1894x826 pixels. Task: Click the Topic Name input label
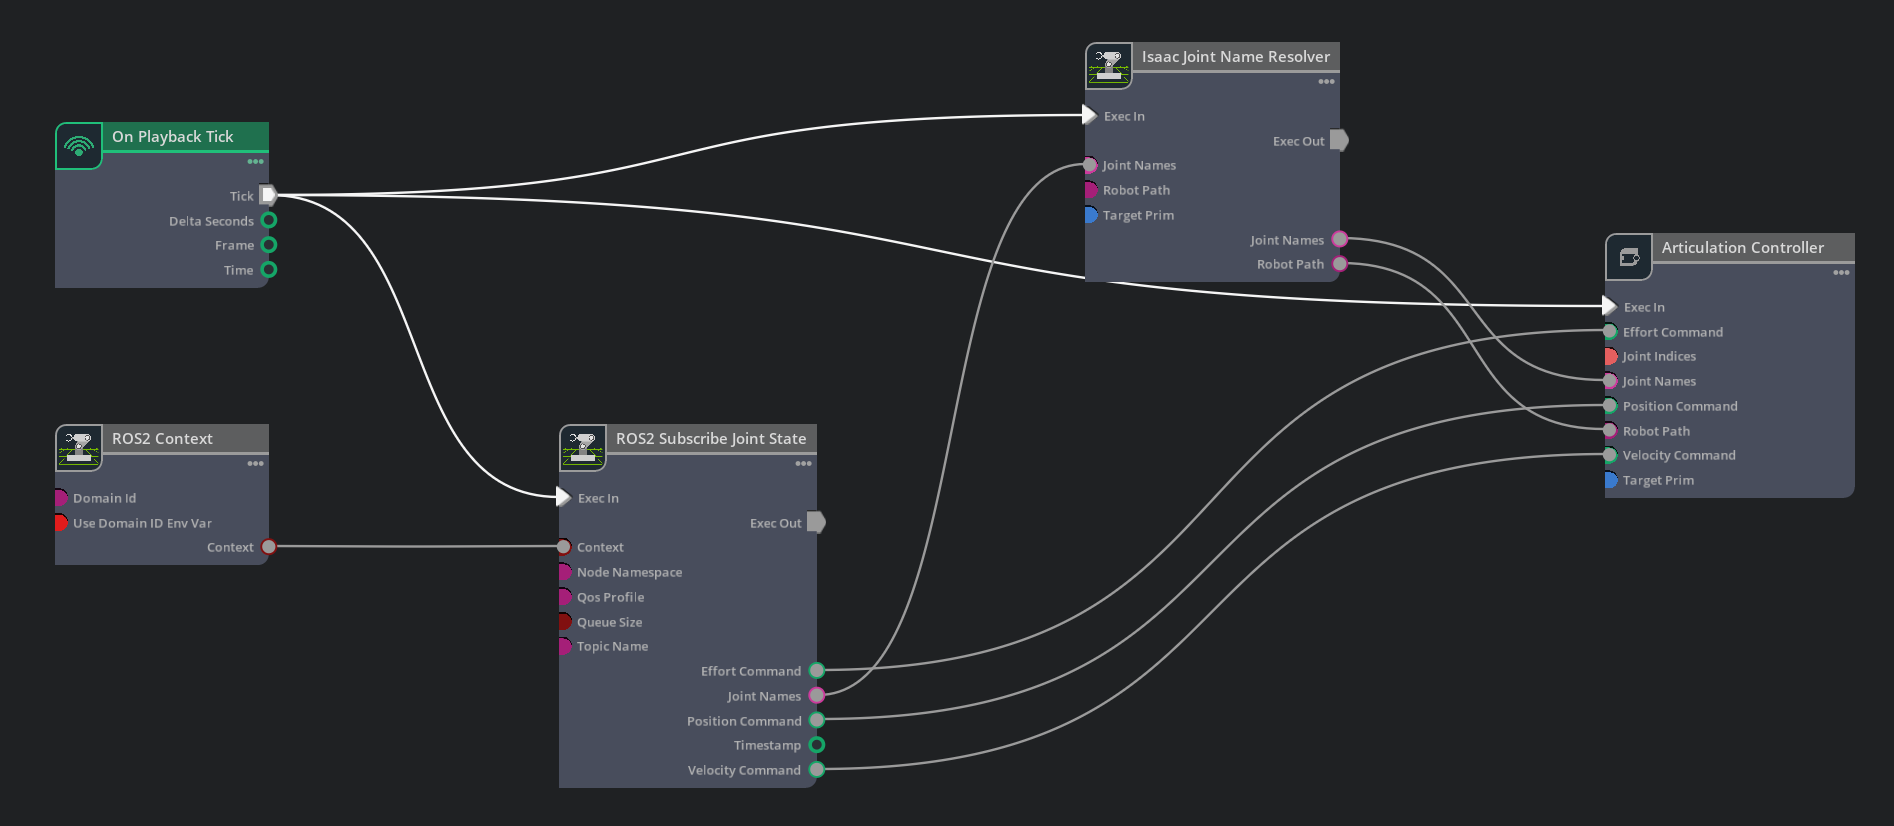(x=612, y=646)
